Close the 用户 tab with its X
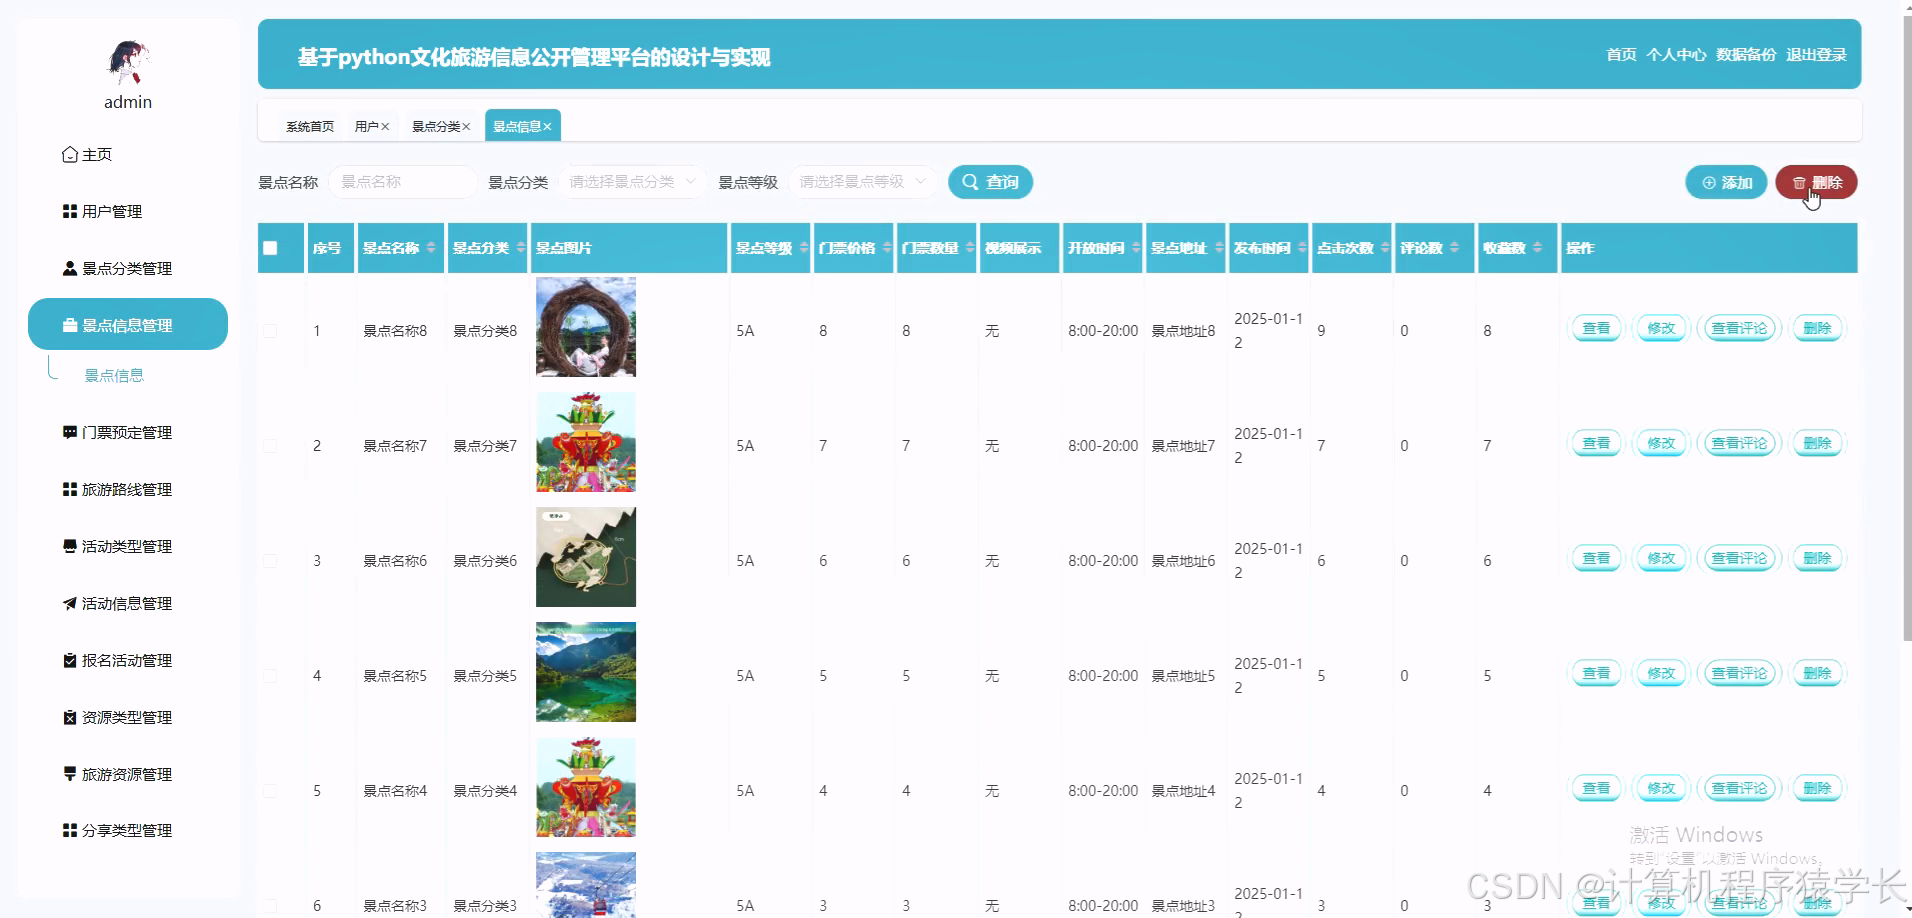The image size is (1912, 918). point(385,127)
